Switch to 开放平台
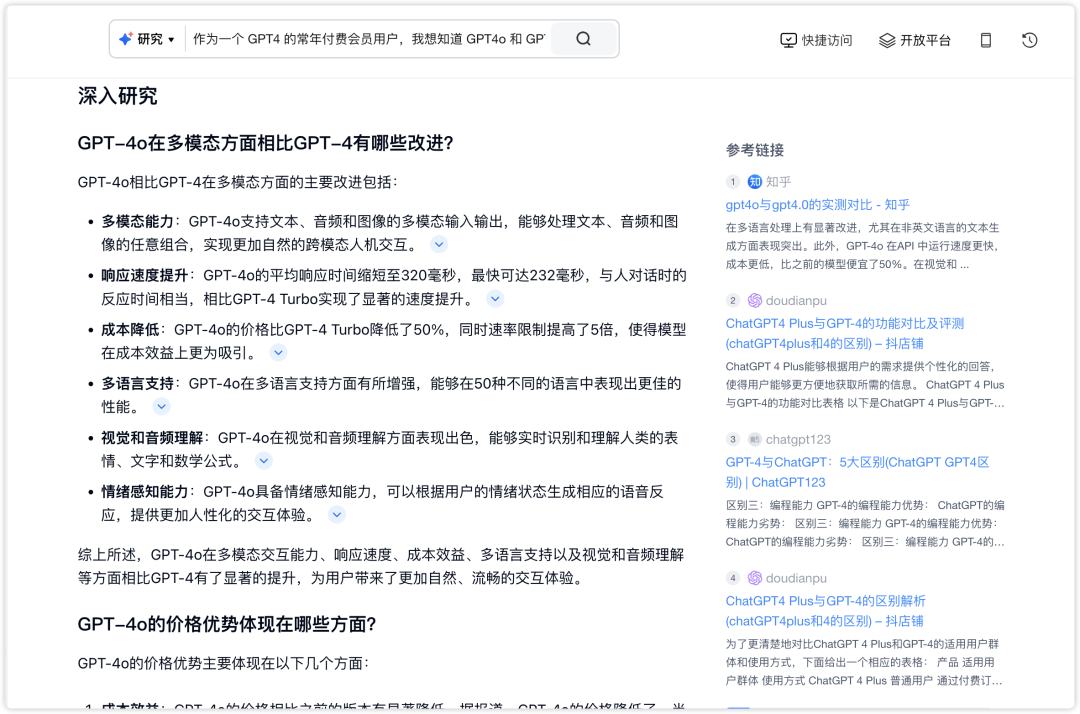Viewport: 1080px width, 714px height. point(924,40)
